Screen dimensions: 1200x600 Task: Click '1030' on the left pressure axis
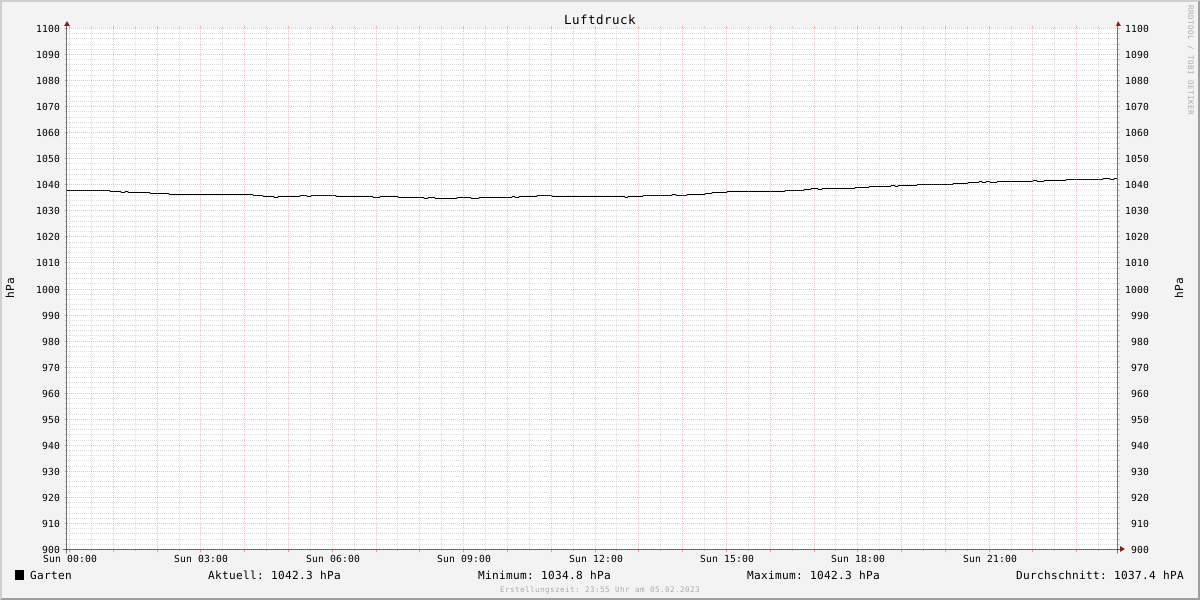(x=48, y=211)
